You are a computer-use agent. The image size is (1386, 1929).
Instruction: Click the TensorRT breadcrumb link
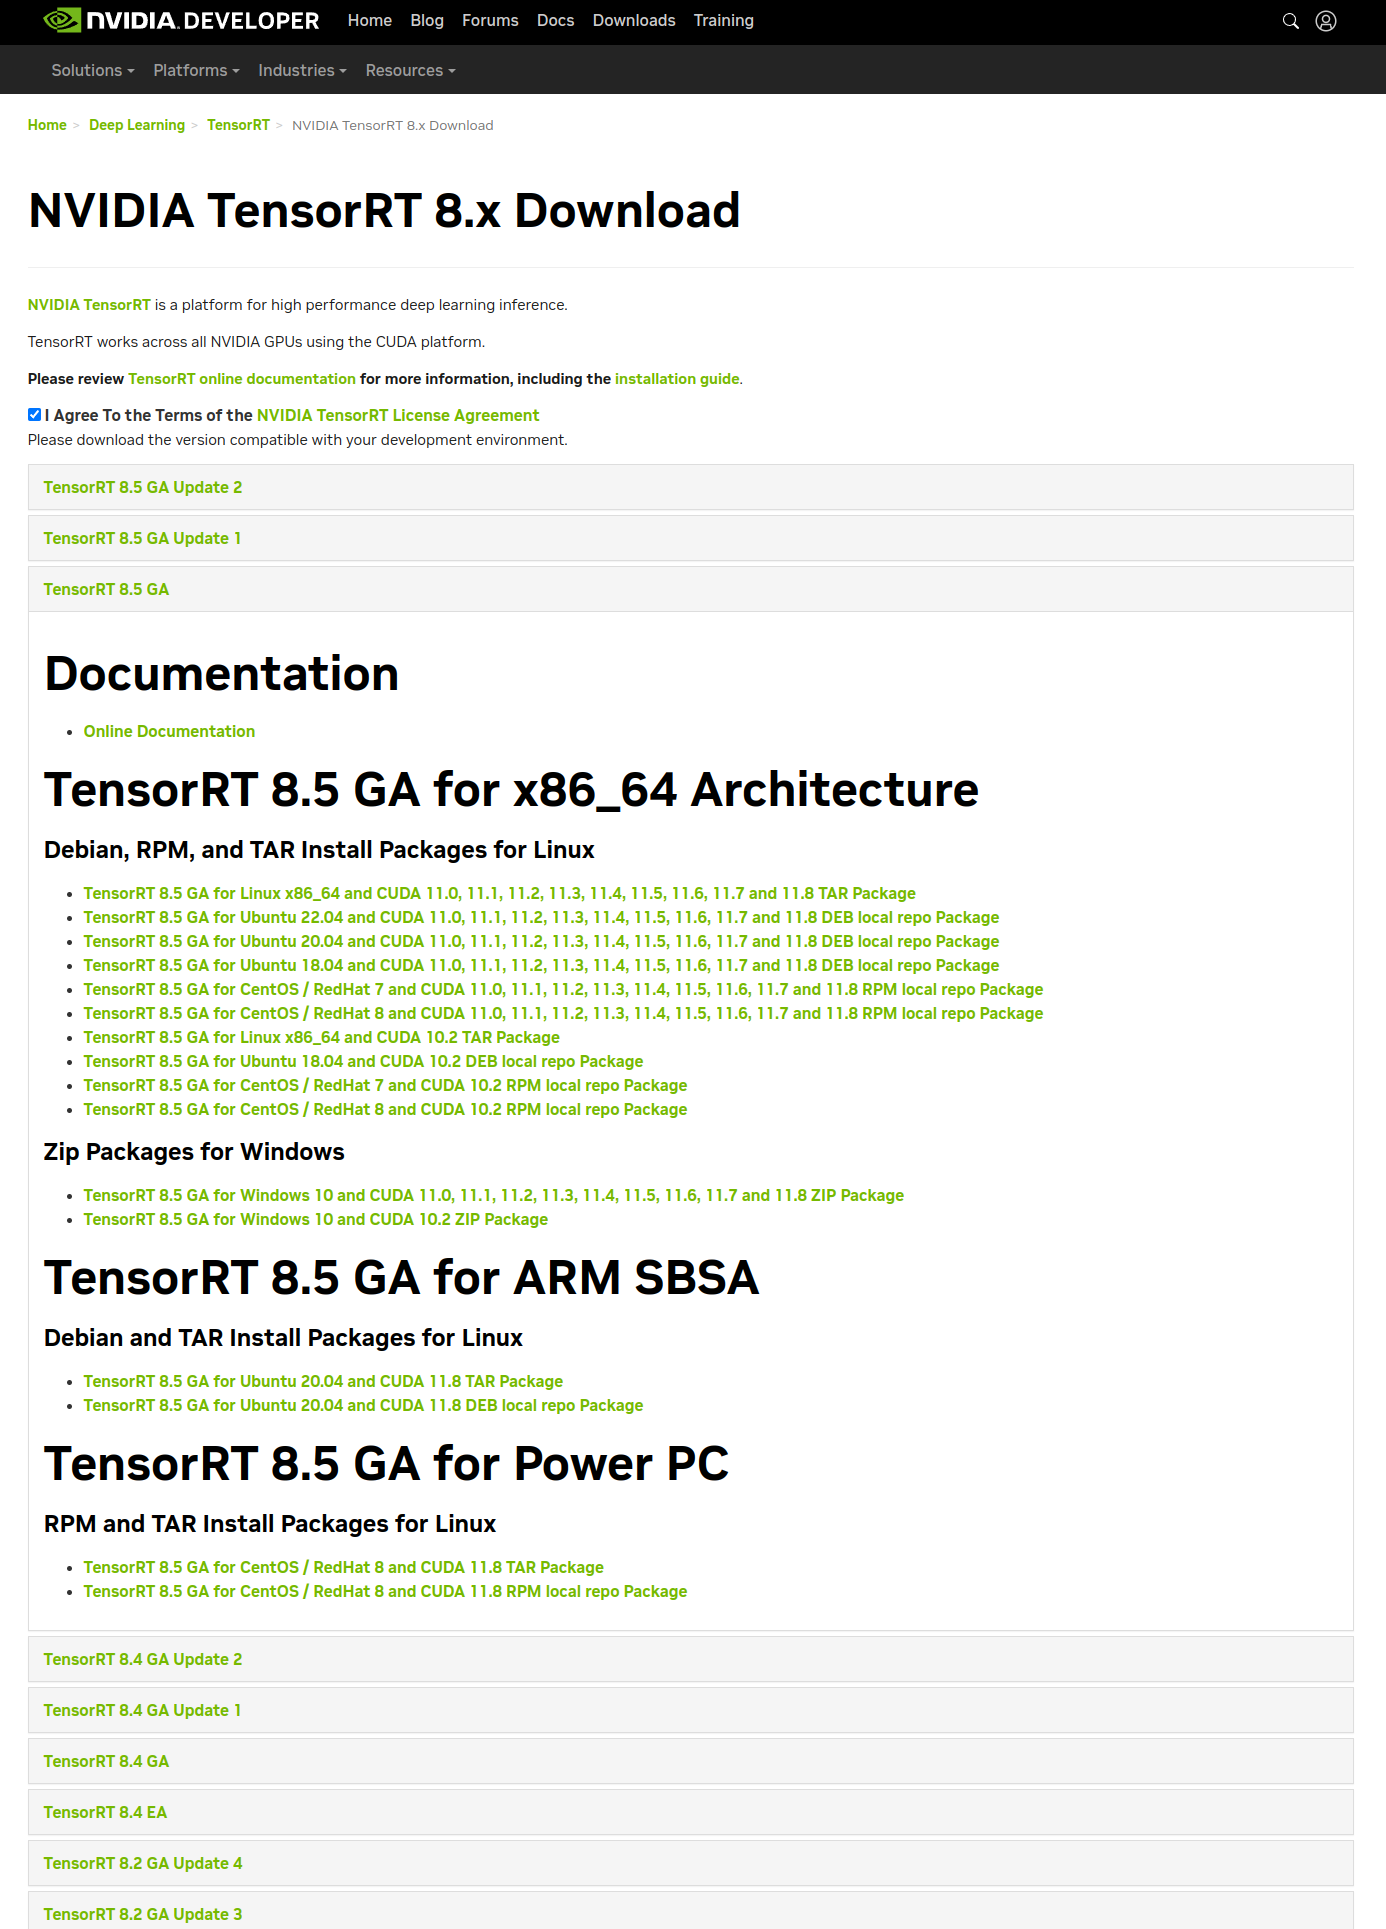click(x=238, y=125)
